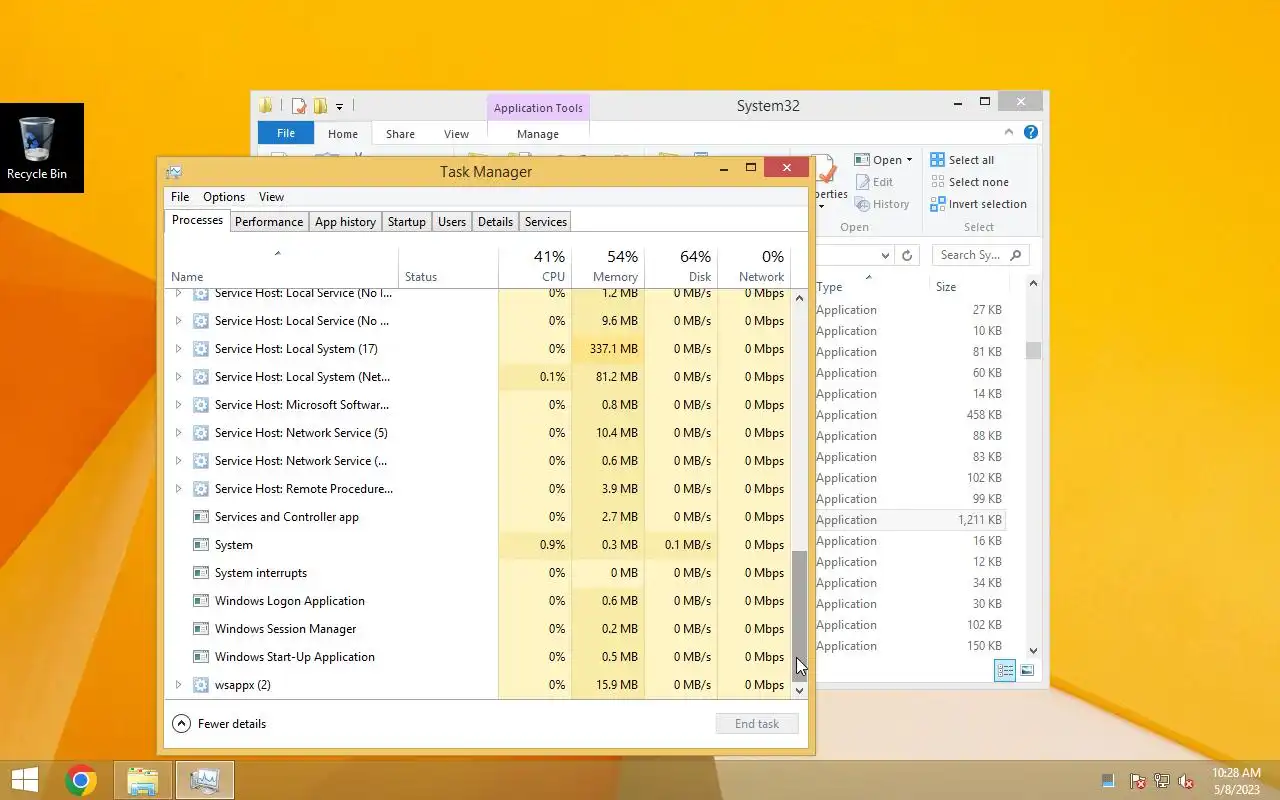Viewport: 1280px width, 800px height.
Task: Open the Action Center flag tray icon
Action: click(1138, 781)
